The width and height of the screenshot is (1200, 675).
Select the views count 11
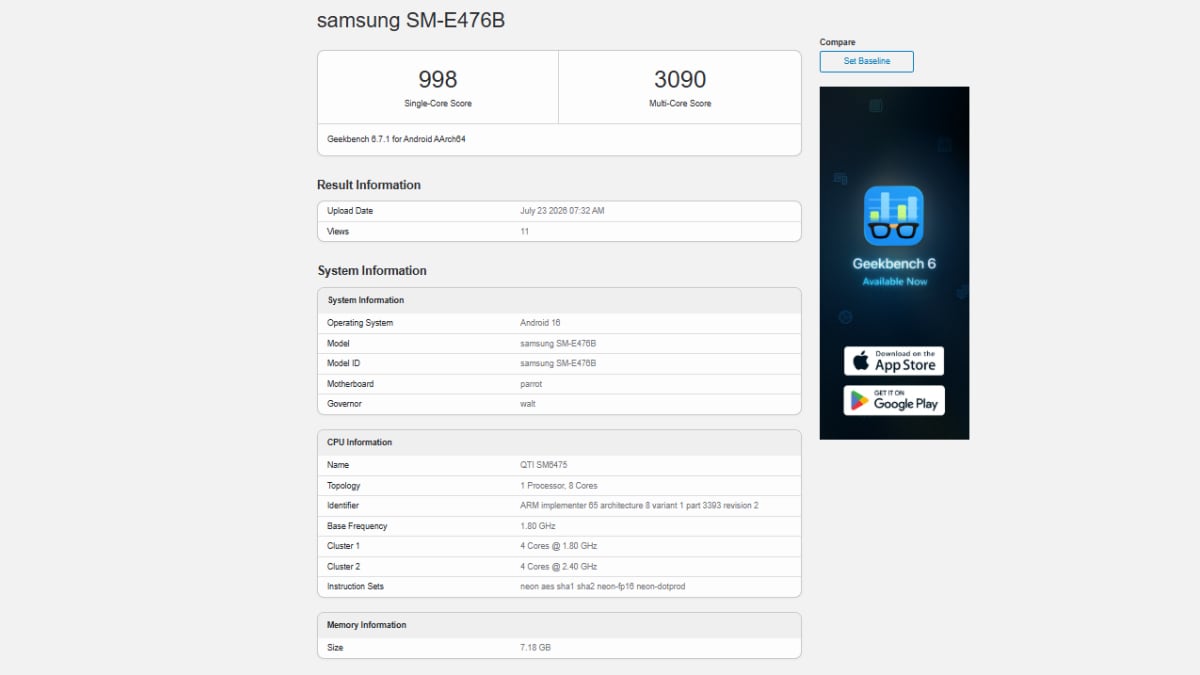(524, 231)
